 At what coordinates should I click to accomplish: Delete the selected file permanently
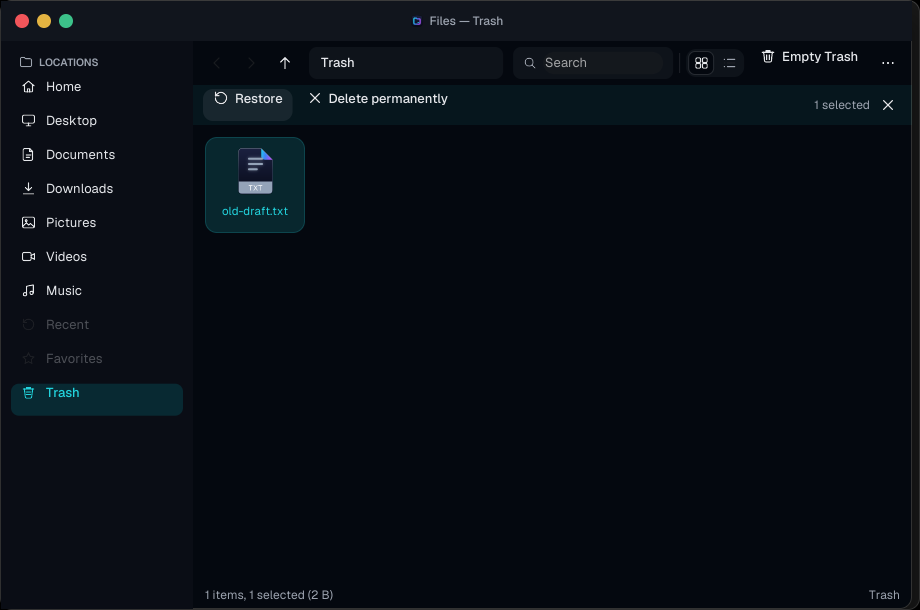pos(378,99)
